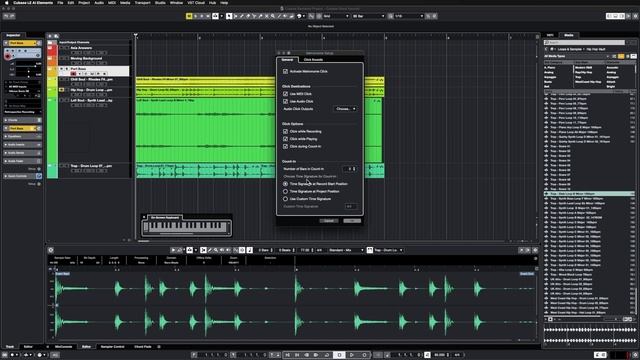Click the Add Track plus button
The image size is (640, 360).
coord(50,36)
